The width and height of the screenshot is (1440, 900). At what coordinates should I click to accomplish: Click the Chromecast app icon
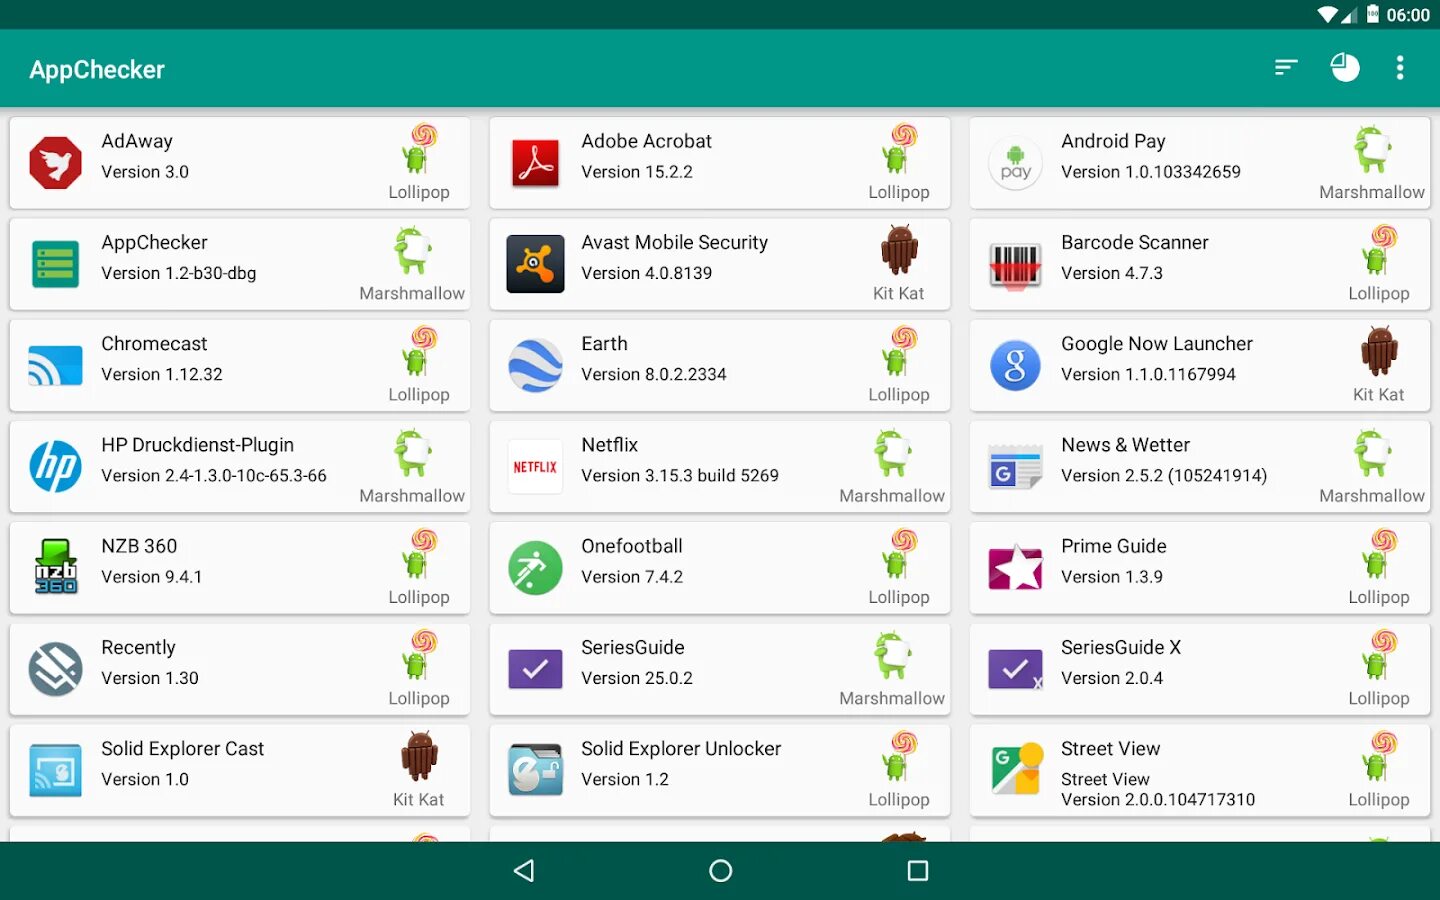(x=56, y=366)
